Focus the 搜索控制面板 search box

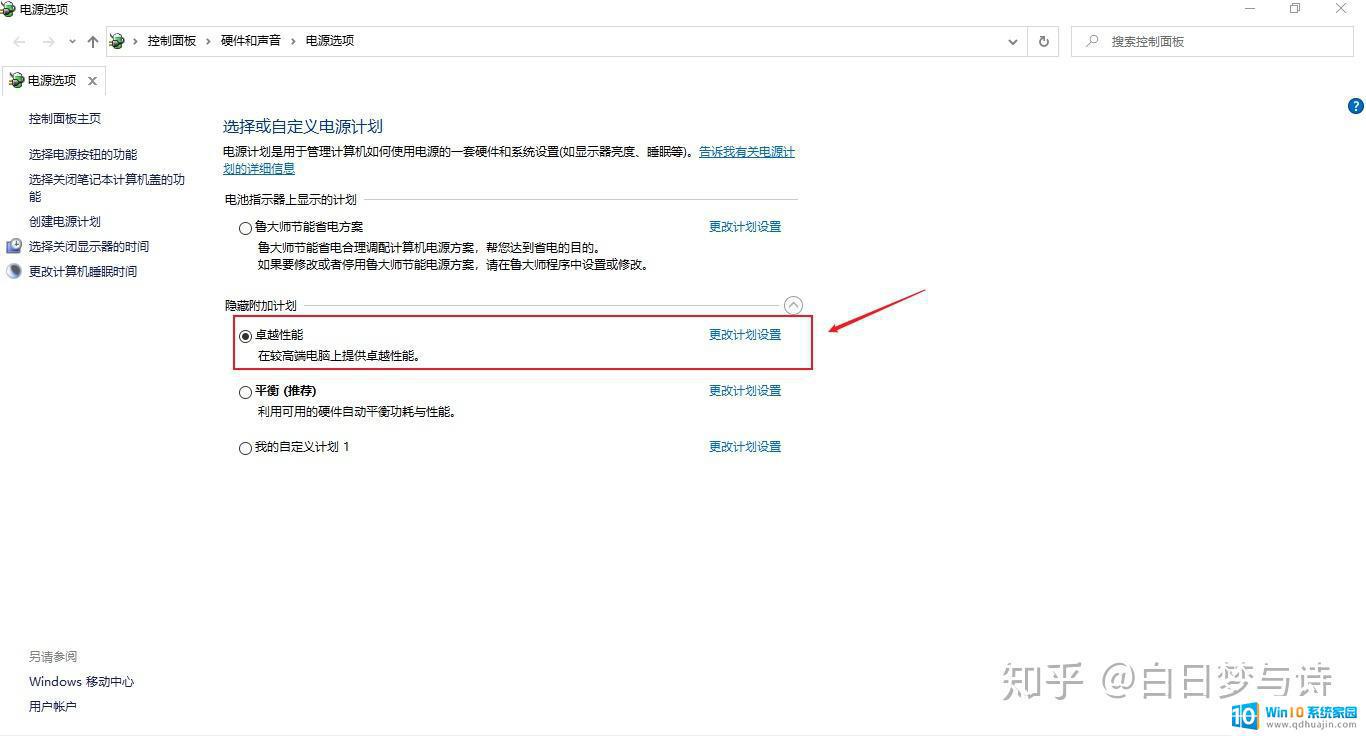1212,41
